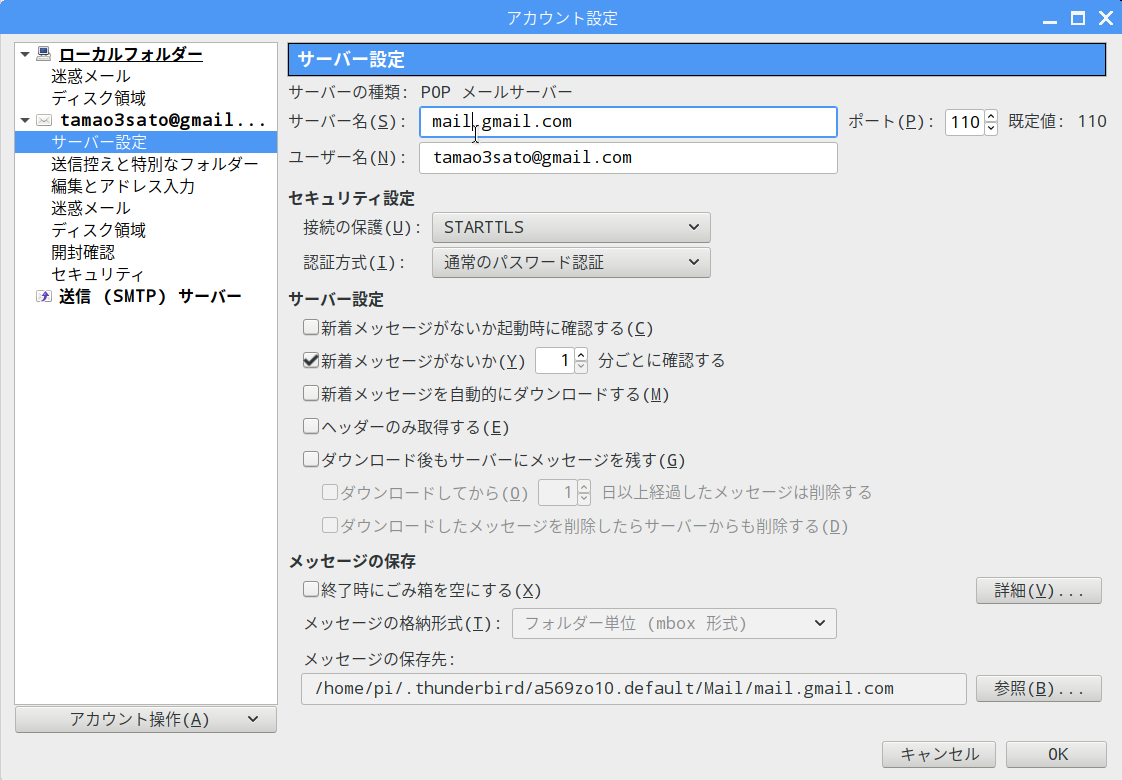Click the Local Folders computer icon
1122x780 pixels.
point(44,54)
